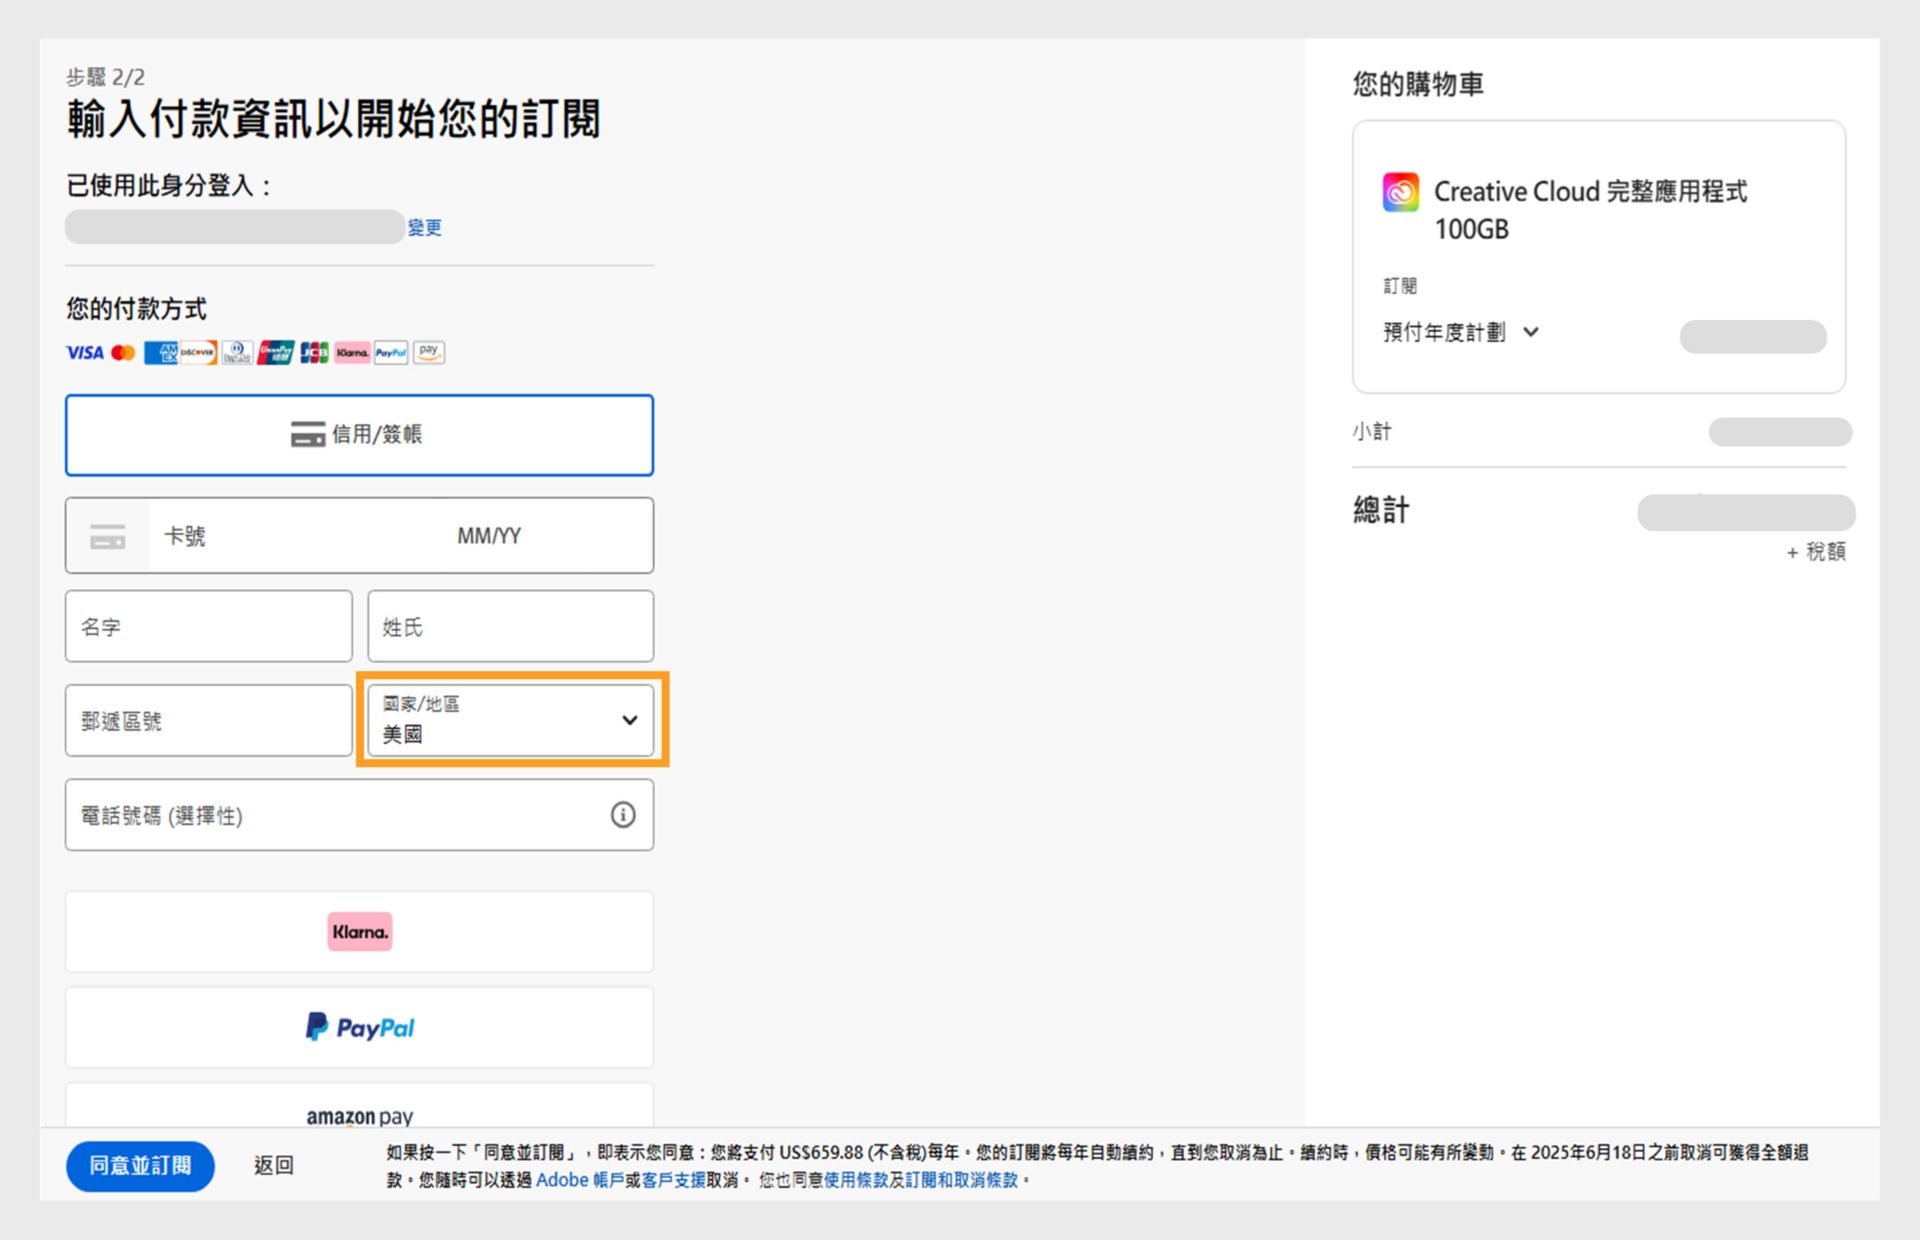Choose Klarna as payment method
This screenshot has width=1920, height=1240.
tap(359, 932)
